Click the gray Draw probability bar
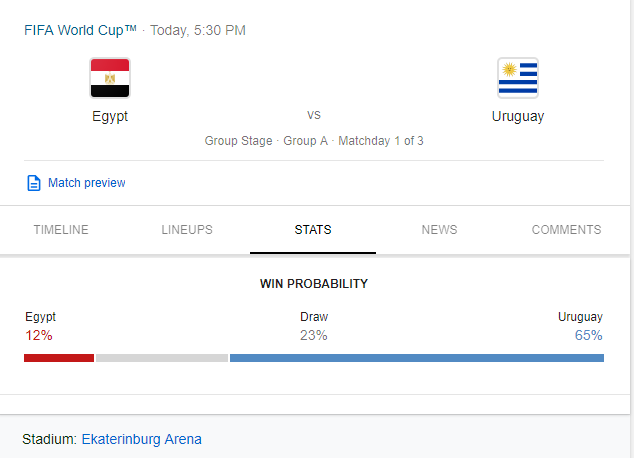 pyautogui.click(x=162, y=358)
